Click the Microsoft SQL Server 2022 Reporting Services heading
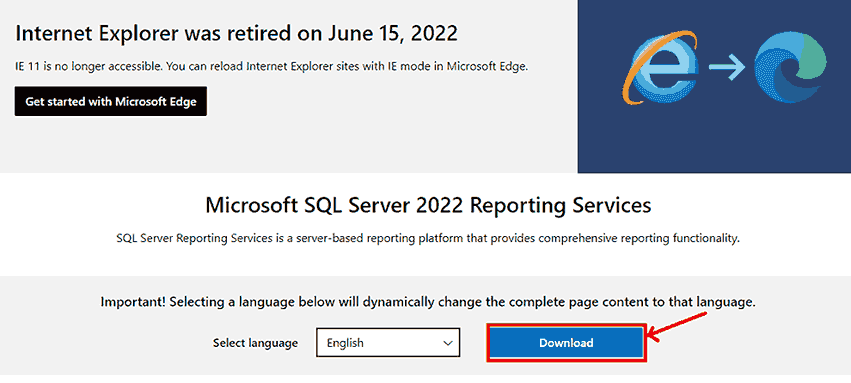851x383 pixels. (428, 206)
